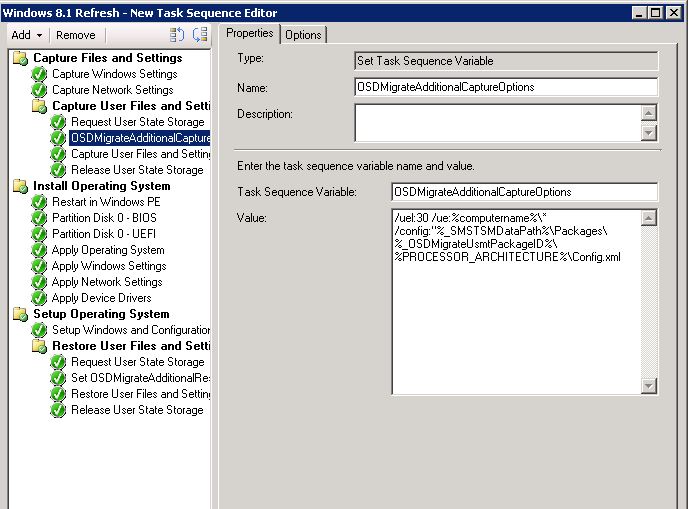This screenshot has width=688, height=509.
Task: Click the move step up toolbar icon
Action: tap(177, 35)
